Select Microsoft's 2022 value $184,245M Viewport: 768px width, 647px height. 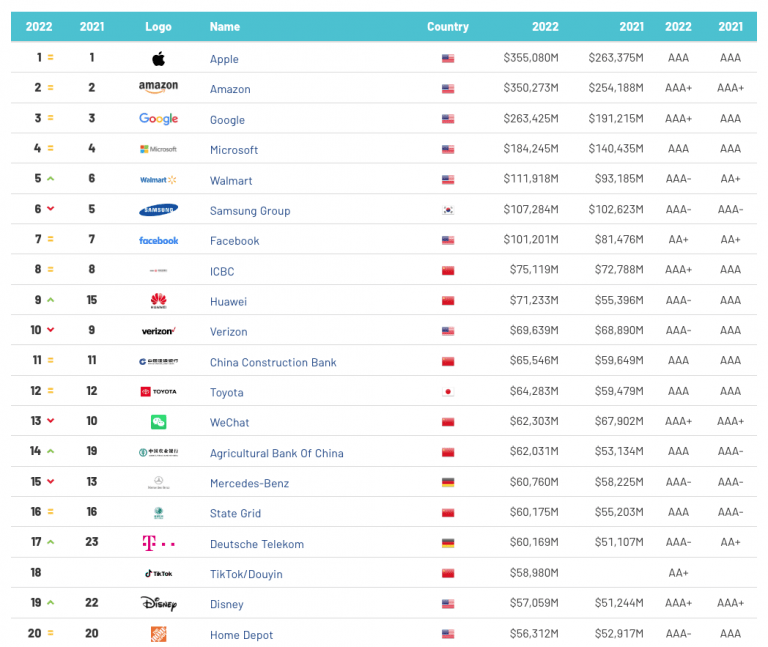531,148
